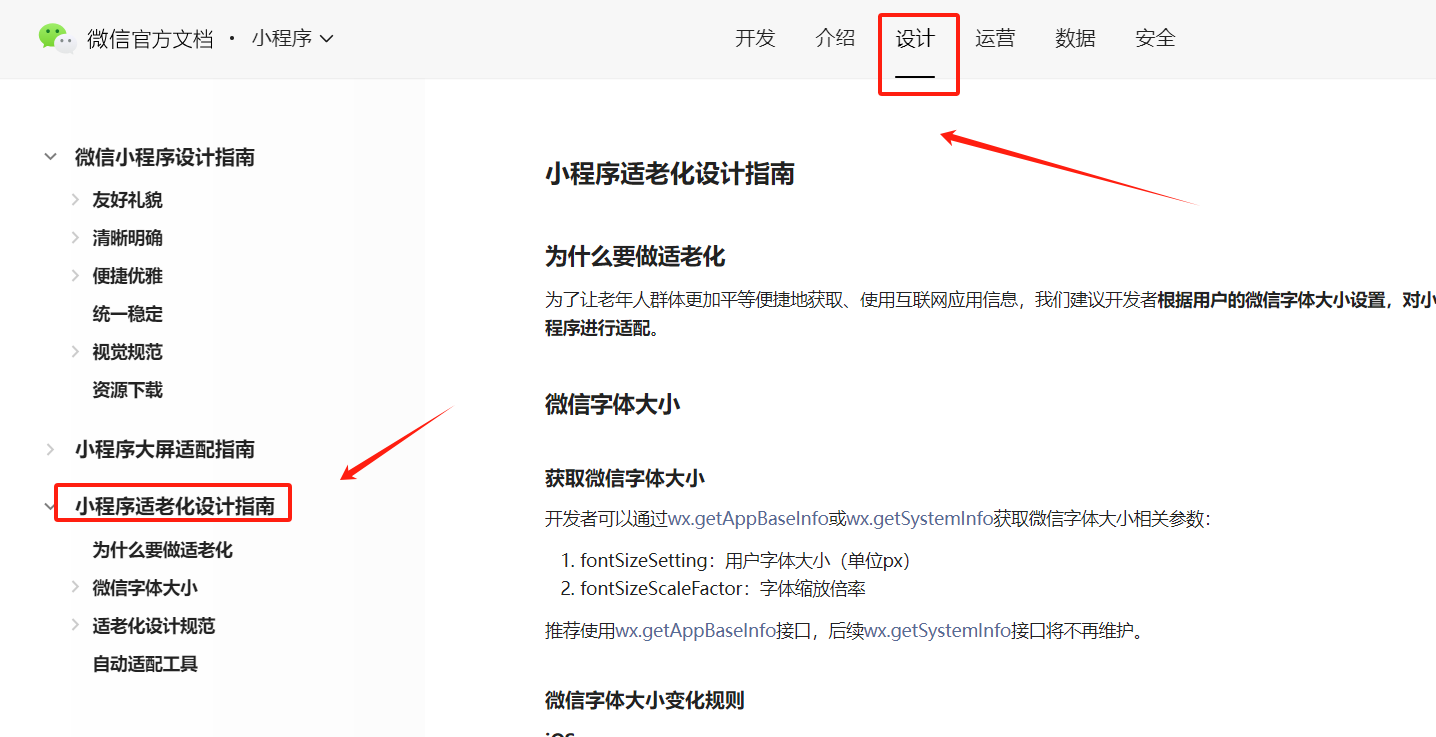Expand the 小程序大屏适配指南 chevron
The height and width of the screenshot is (737, 1436).
point(50,450)
